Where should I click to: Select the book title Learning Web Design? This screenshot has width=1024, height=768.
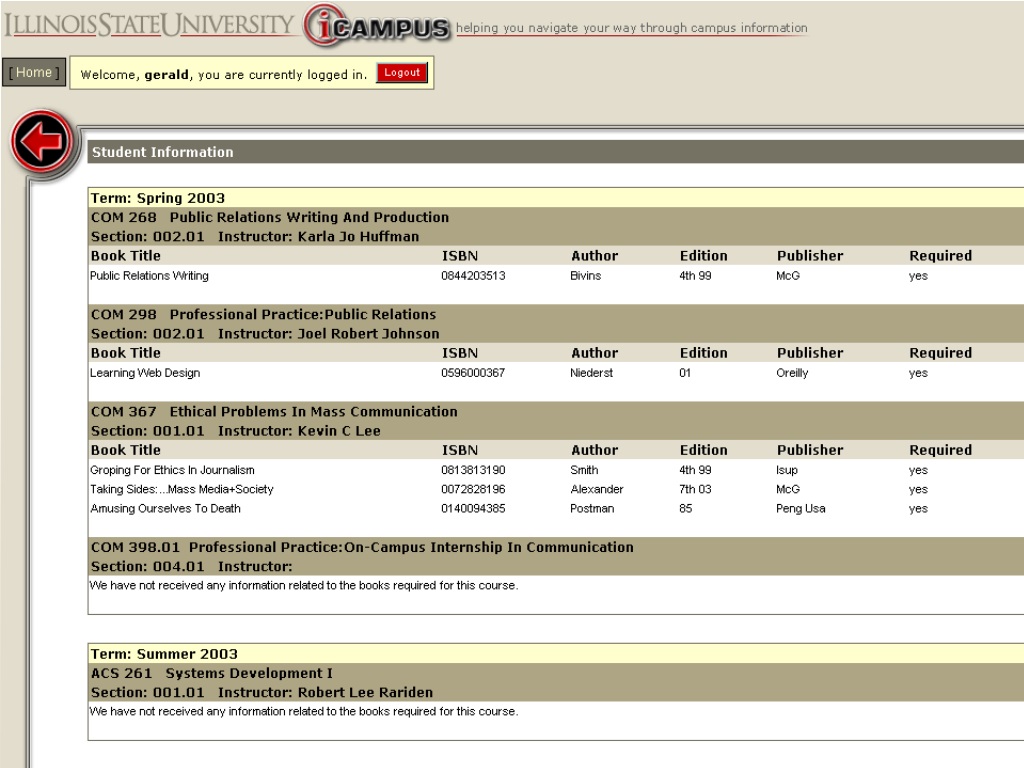tap(145, 373)
